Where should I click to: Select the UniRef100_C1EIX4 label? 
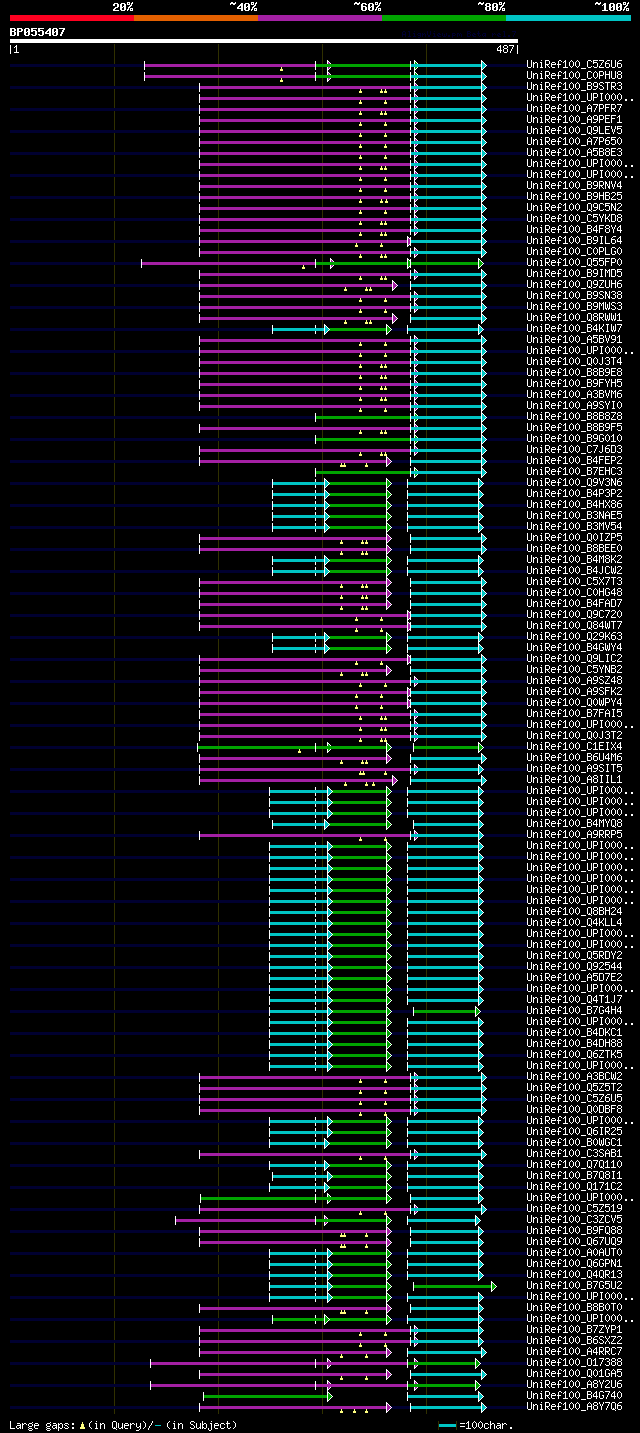pos(574,747)
